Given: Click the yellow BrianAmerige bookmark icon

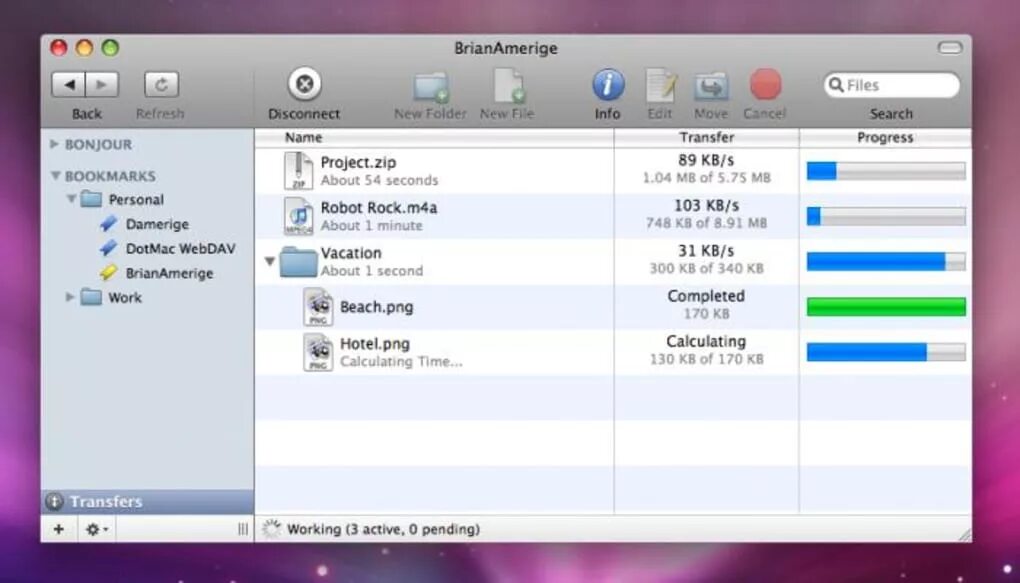Looking at the screenshot, I should coord(109,273).
